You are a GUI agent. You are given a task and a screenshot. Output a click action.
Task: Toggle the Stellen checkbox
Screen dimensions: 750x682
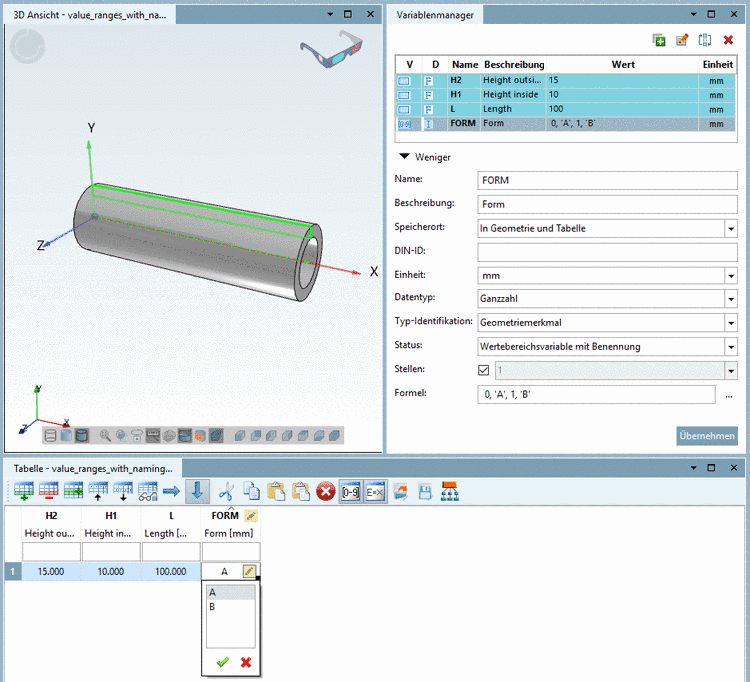[x=486, y=371]
